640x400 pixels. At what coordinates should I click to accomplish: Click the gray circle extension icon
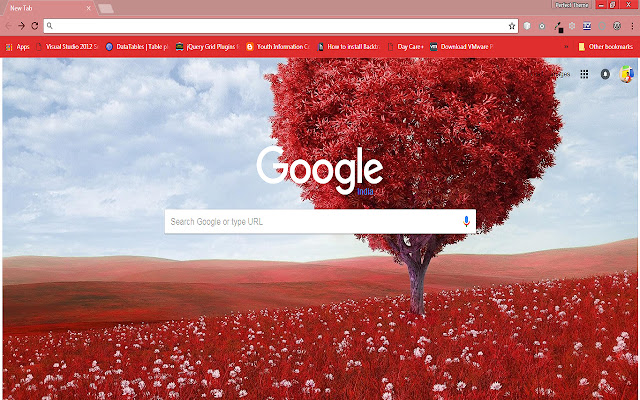[x=602, y=26]
